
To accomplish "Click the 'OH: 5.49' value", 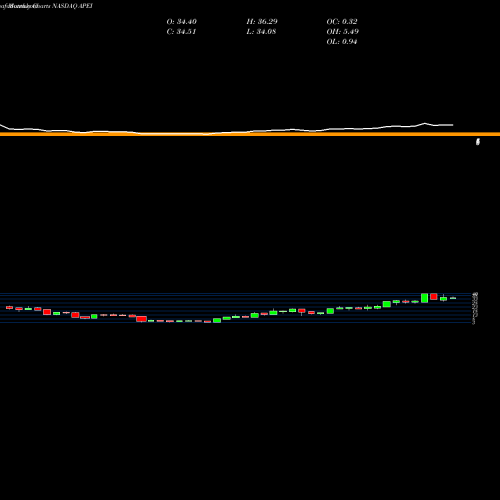I will [343, 32].
